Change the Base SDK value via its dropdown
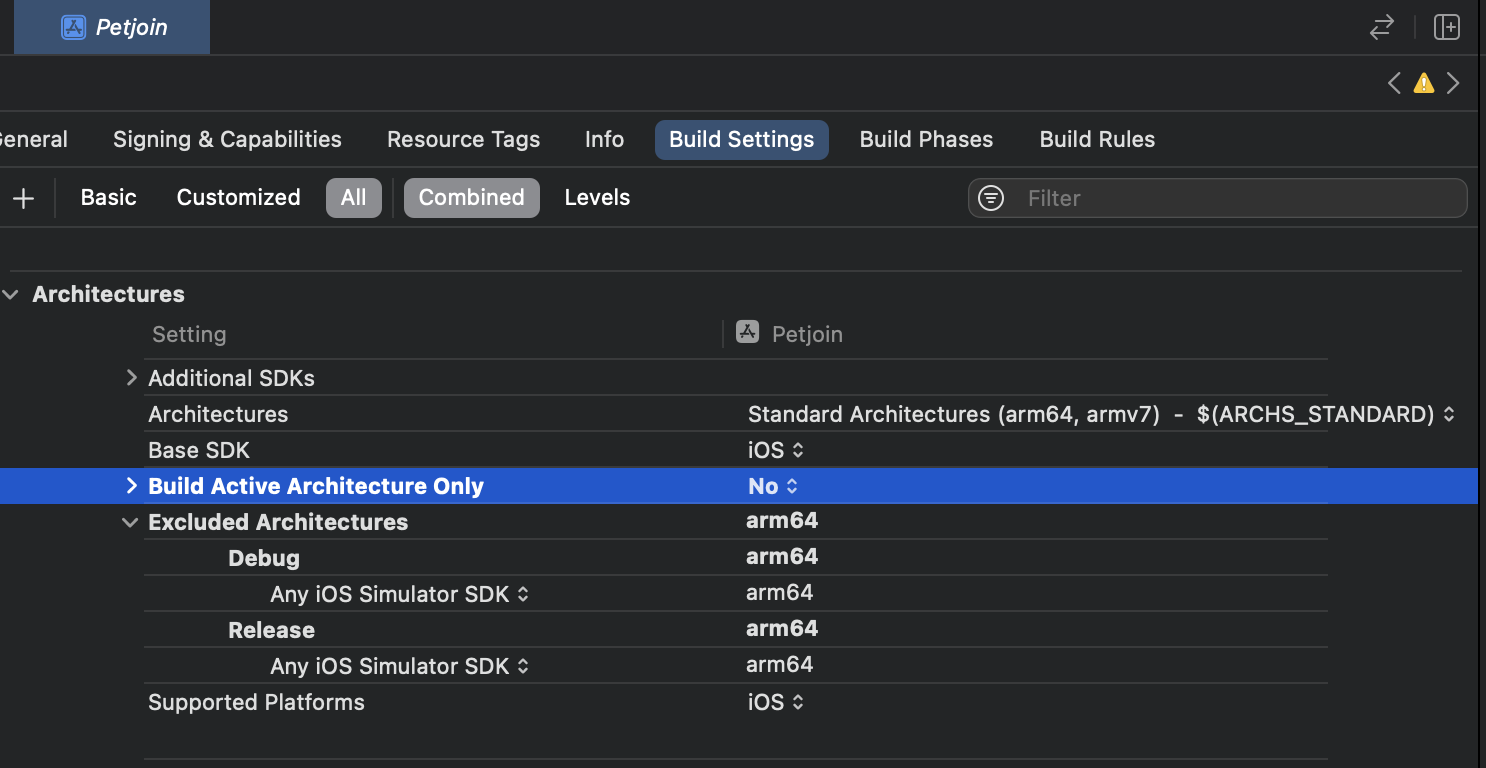This screenshot has height=768, width=1486. tap(777, 450)
